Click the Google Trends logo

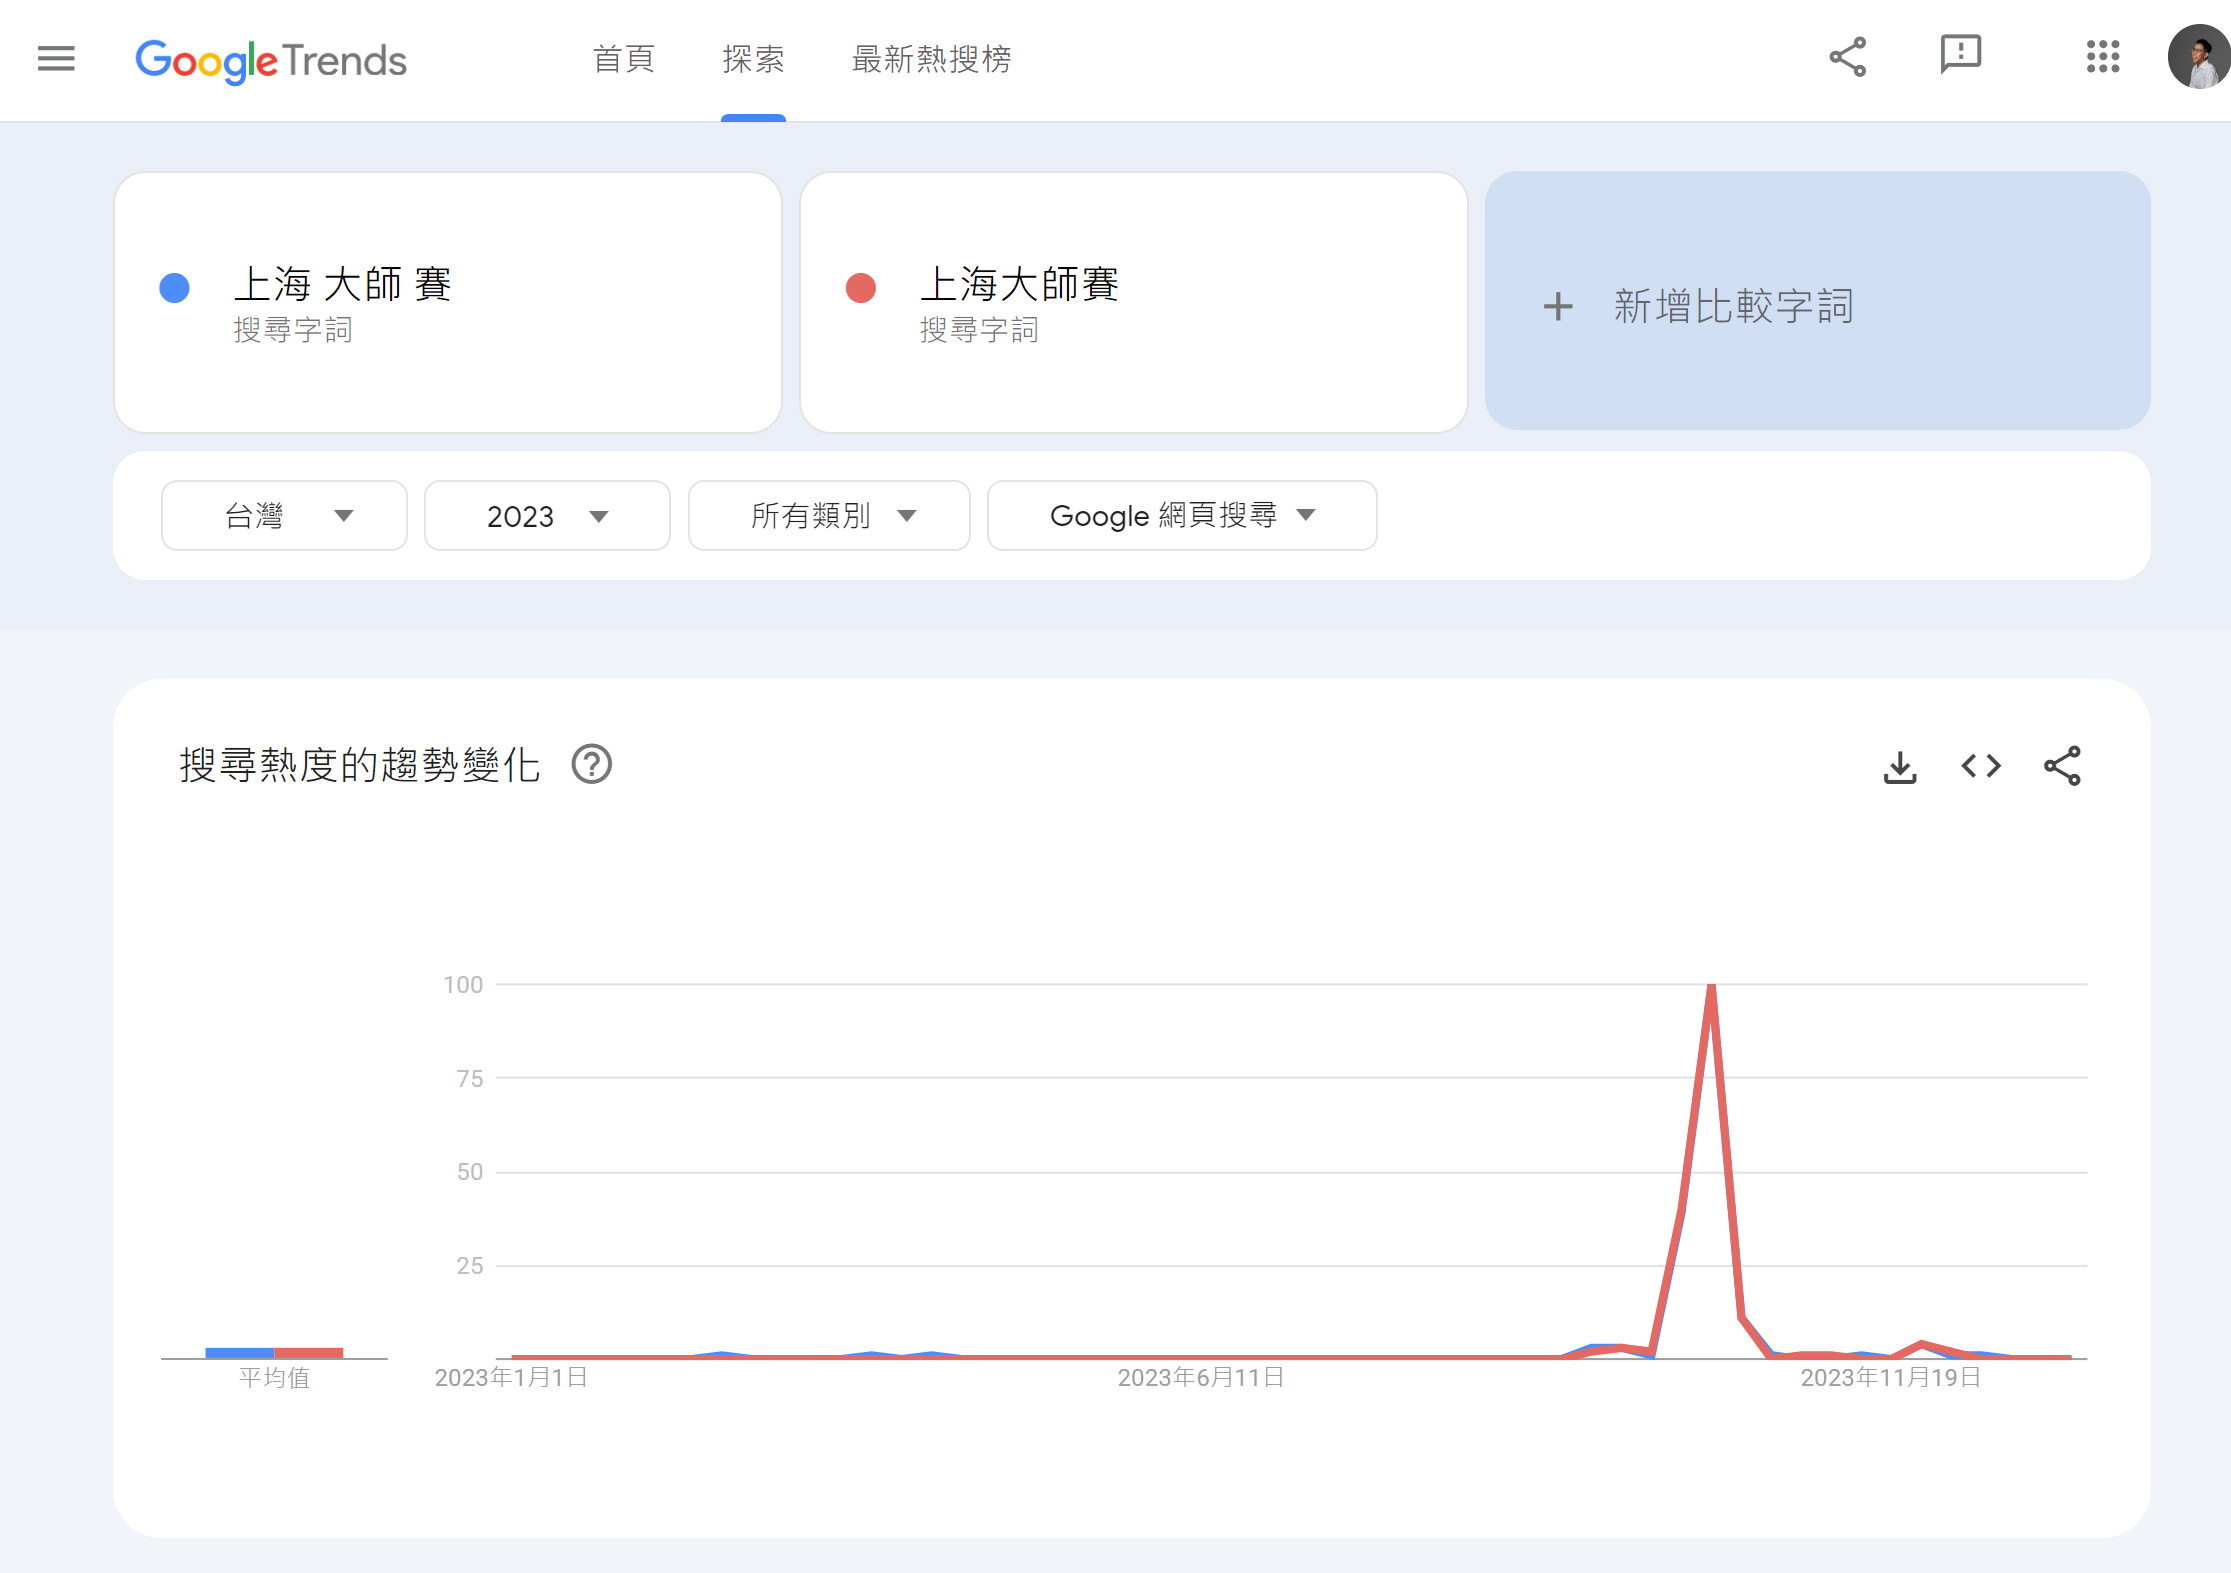click(271, 61)
